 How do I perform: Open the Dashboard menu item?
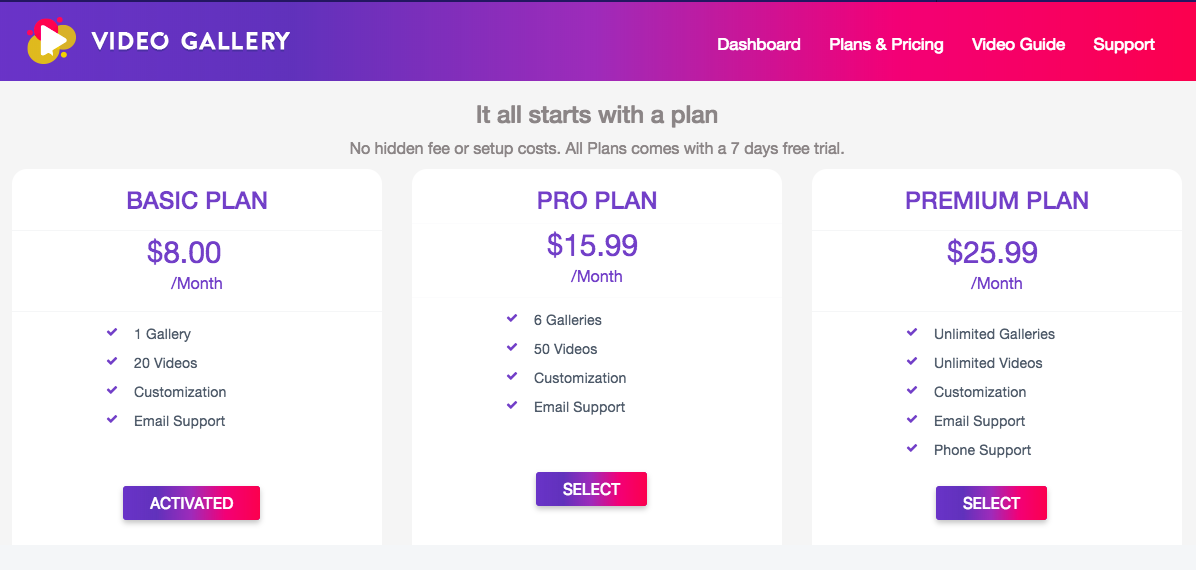point(759,44)
